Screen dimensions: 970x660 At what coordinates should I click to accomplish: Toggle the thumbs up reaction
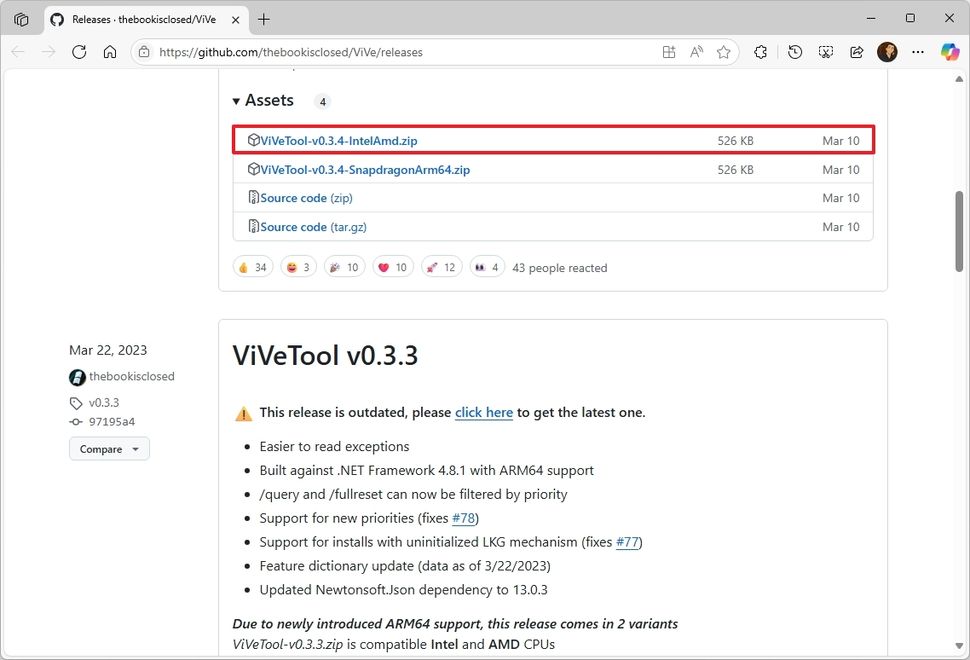pos(252,267)
